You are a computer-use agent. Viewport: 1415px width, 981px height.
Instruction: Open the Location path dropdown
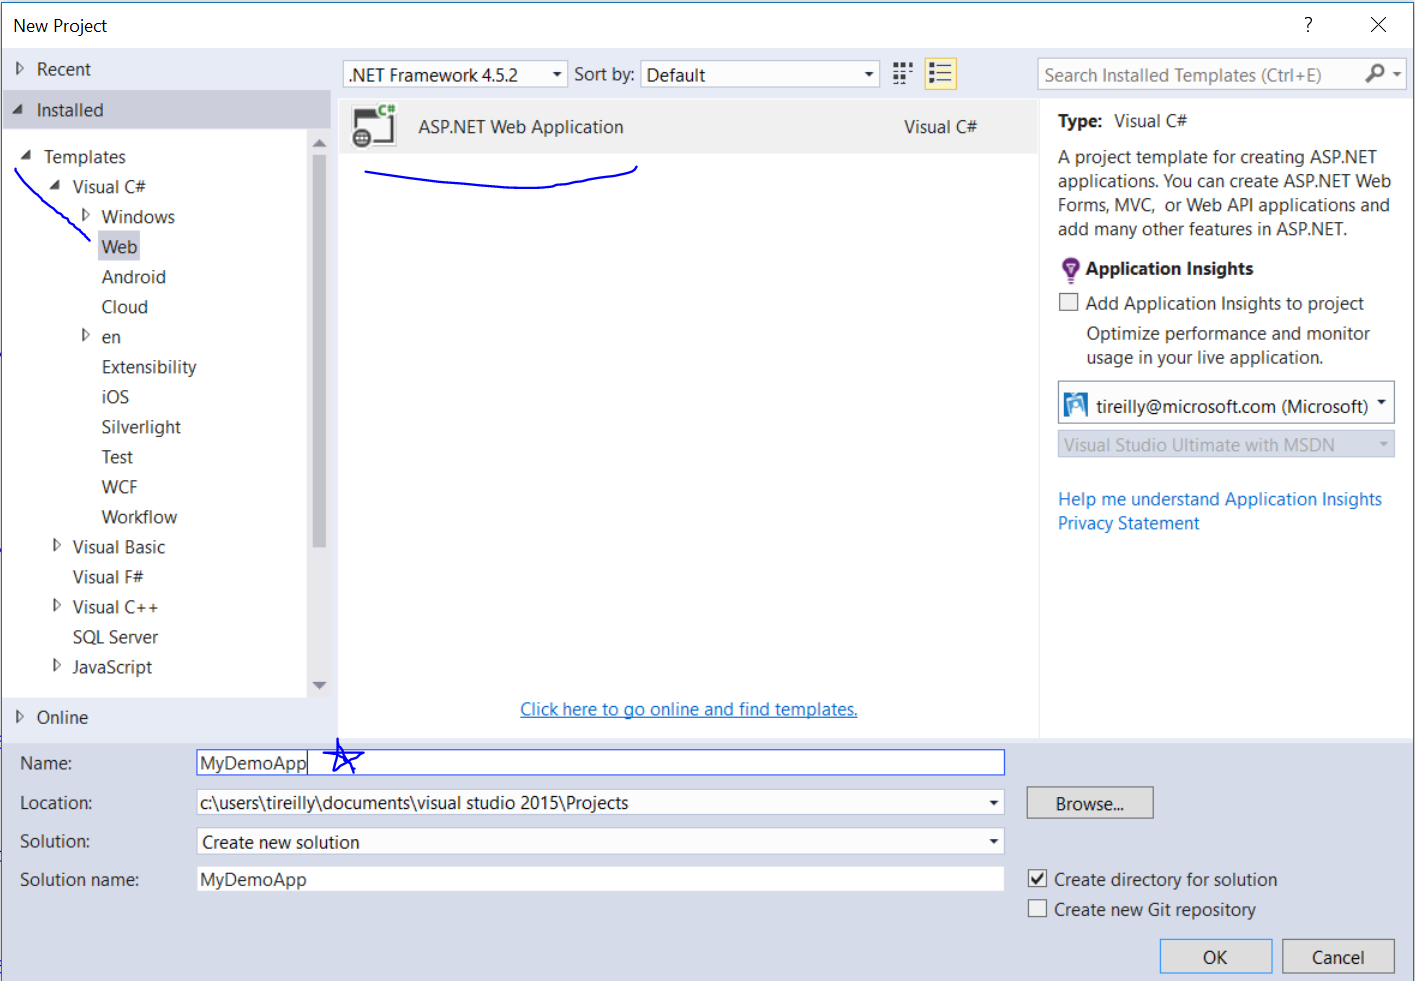click(993, 803)
